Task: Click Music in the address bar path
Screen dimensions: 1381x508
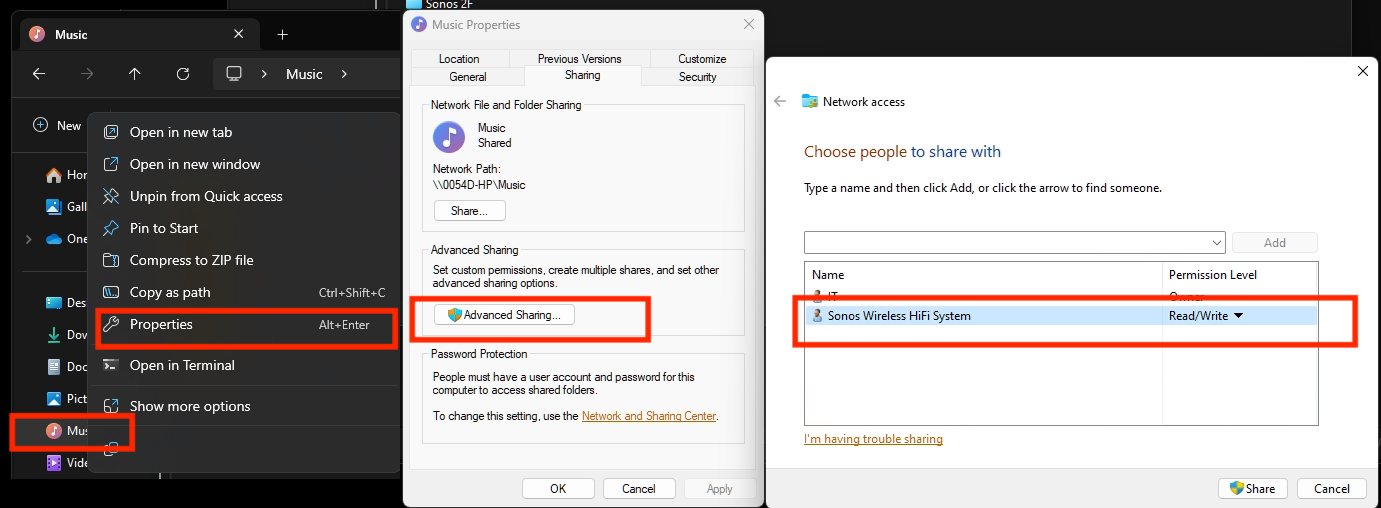Action: coord(304,74)
